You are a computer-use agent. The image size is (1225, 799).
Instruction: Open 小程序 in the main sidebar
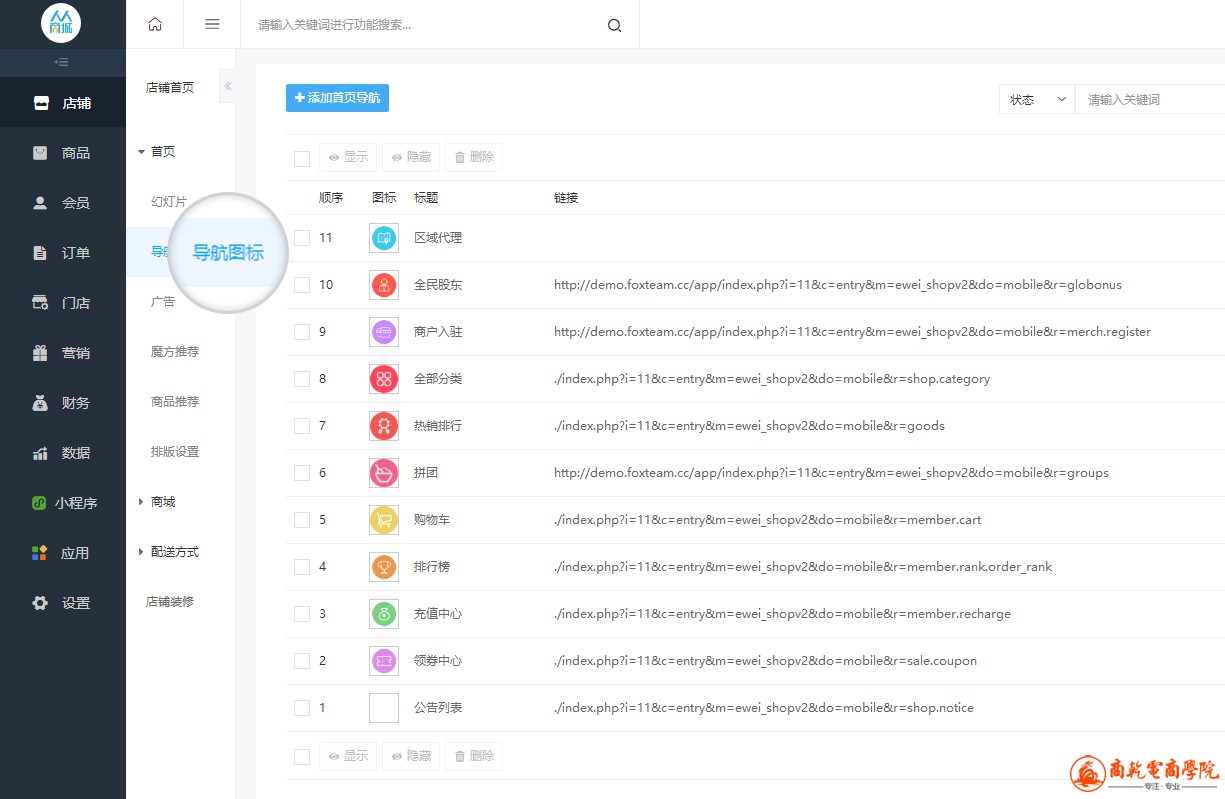click(63, 503)
